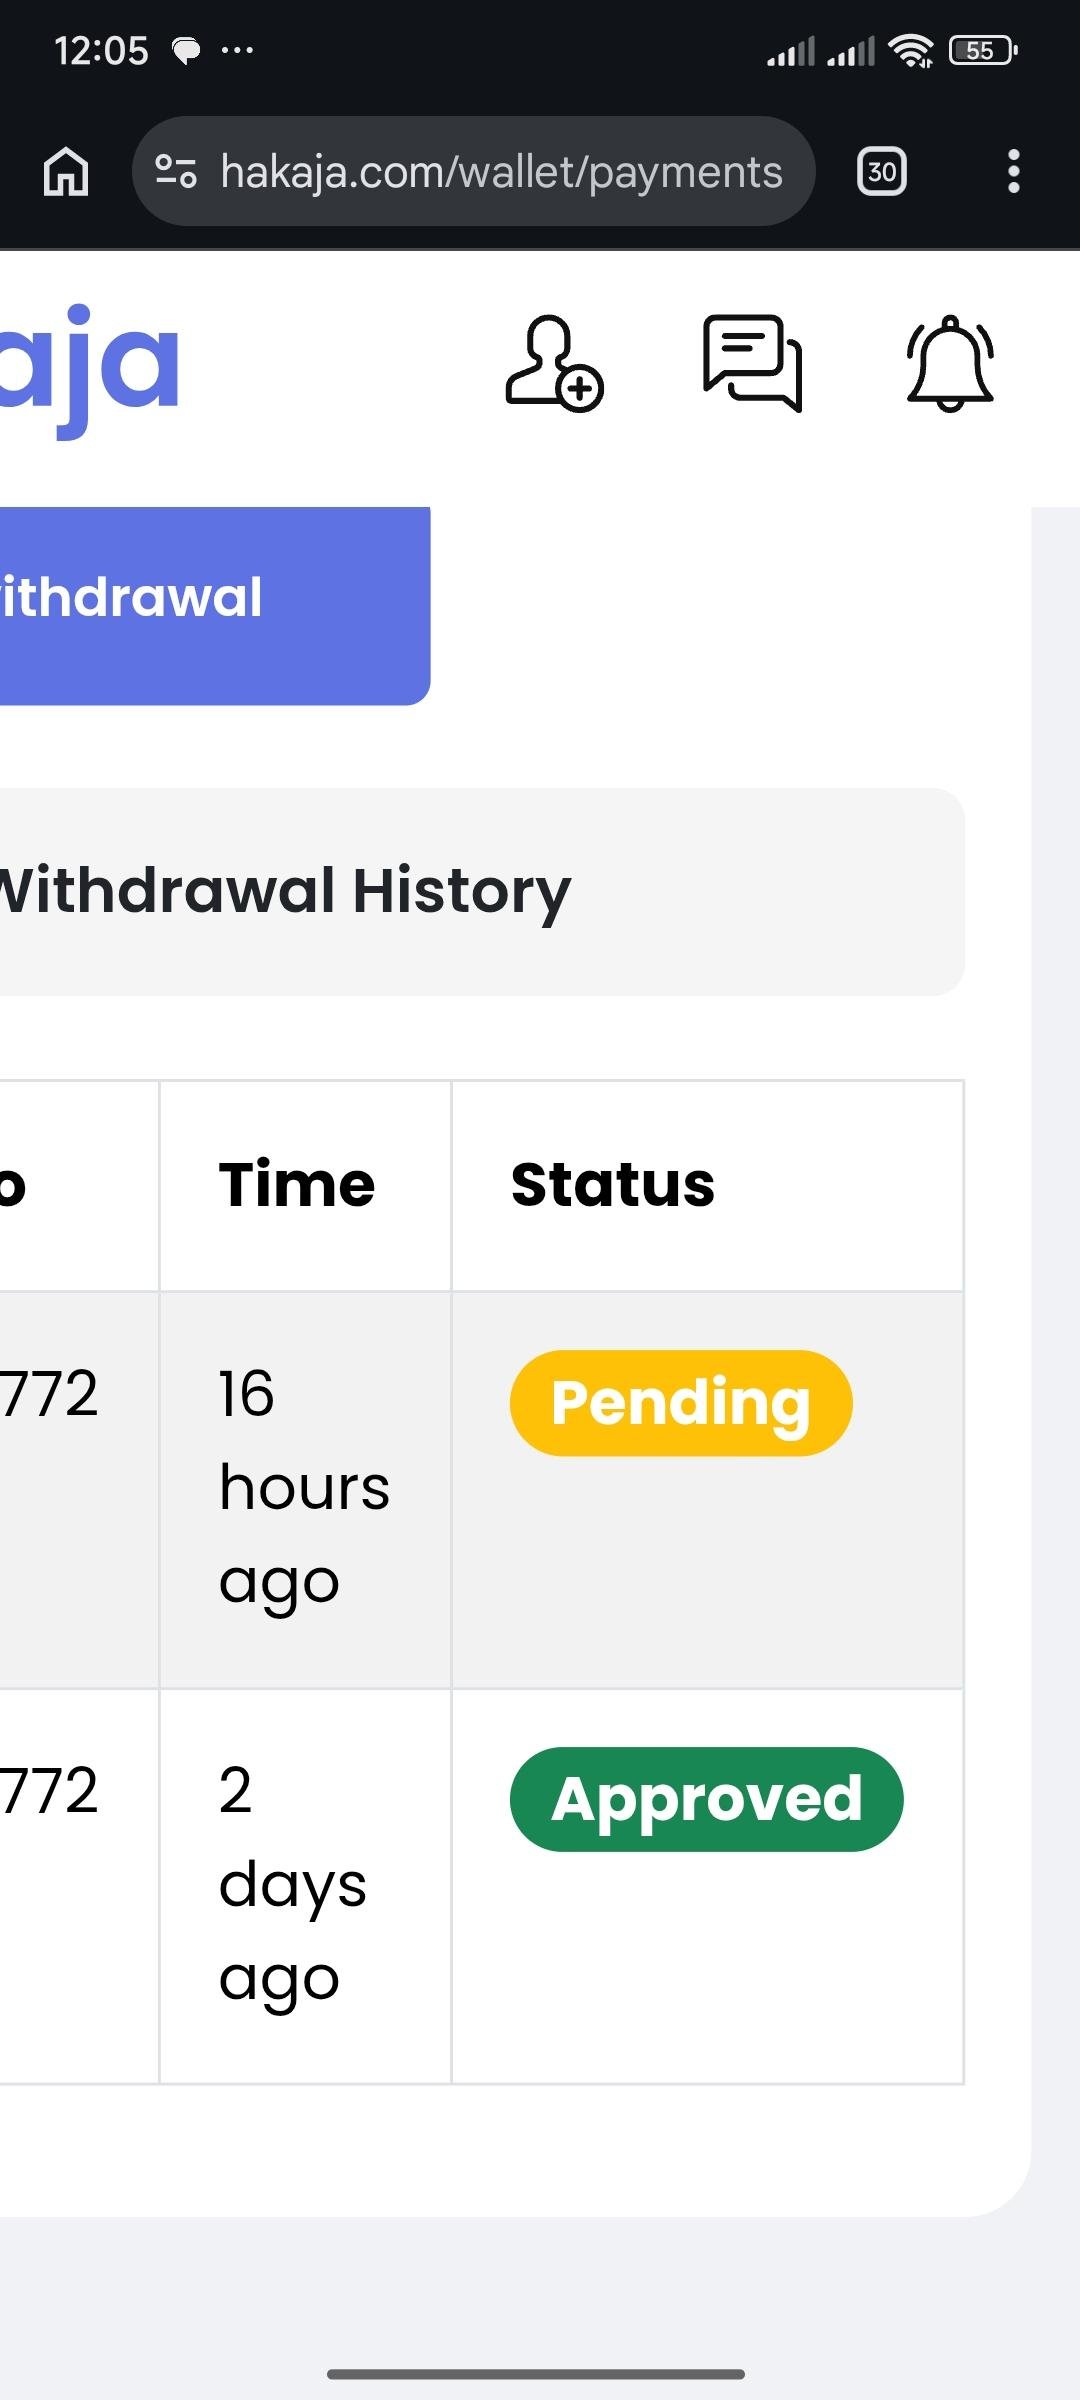
Task: Open the chat messages icon
Action: (x=752, y=362)
